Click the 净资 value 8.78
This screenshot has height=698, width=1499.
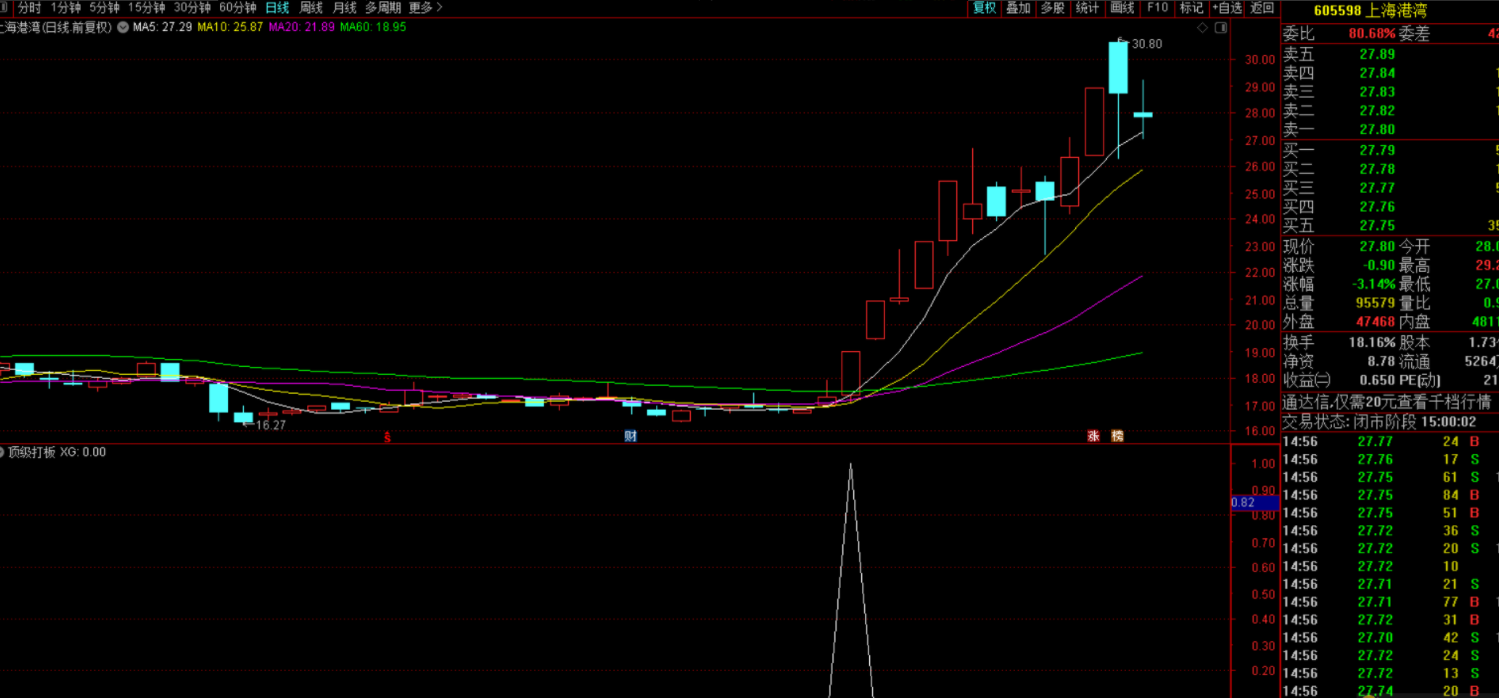pos(1381,361)
